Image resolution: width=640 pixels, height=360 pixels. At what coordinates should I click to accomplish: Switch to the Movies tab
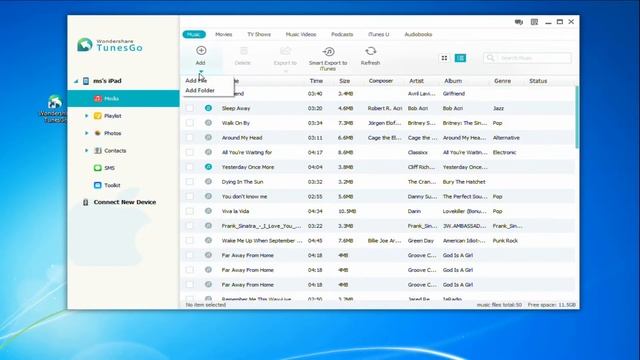(224, 34)
